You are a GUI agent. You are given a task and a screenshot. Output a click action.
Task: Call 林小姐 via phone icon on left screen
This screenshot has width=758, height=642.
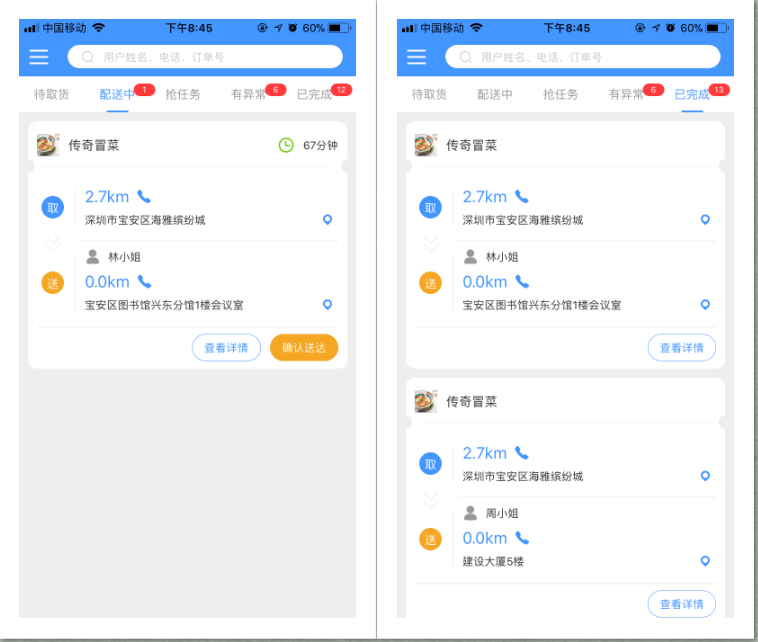click(x=144, y=282)
